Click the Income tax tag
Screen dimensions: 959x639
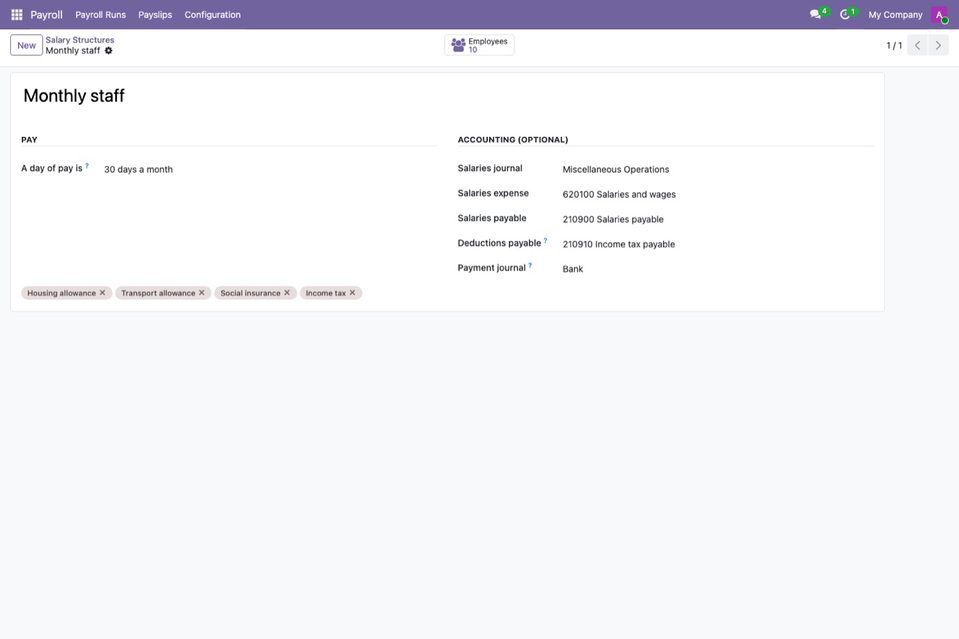[x=325, y=293]
